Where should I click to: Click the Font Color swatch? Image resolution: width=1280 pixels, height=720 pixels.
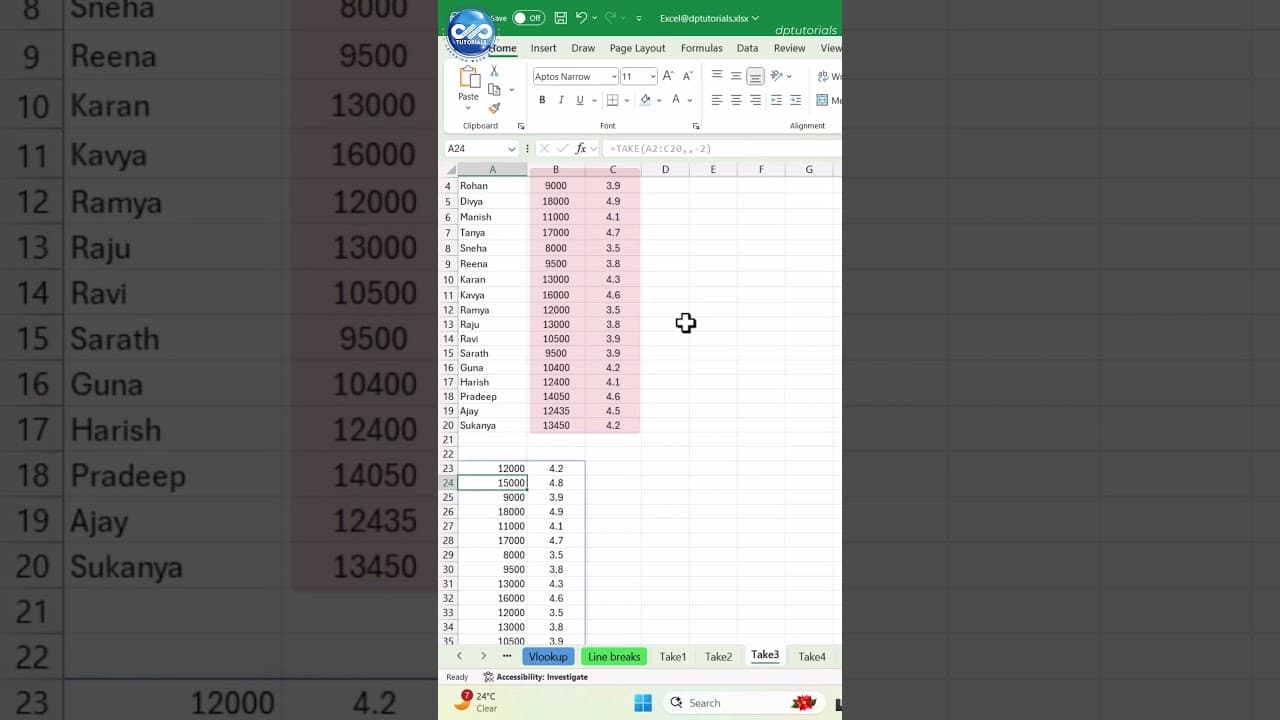tap(676, 100)
